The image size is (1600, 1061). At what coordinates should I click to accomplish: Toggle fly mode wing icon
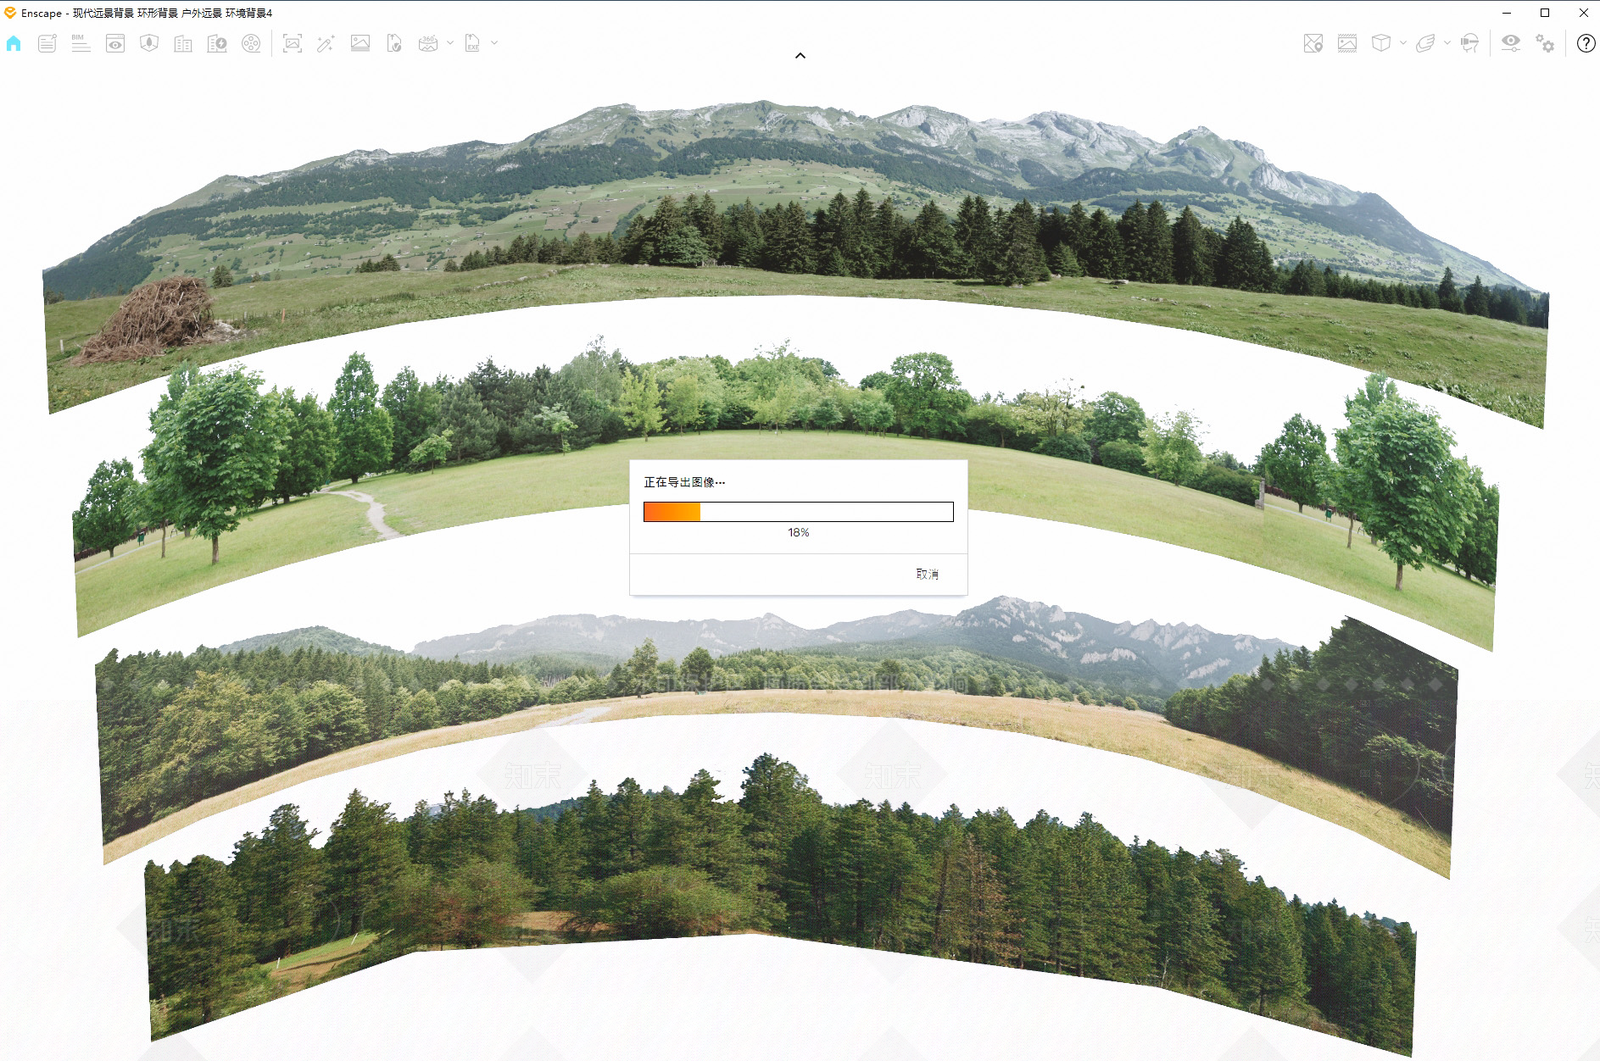(1425, 44)
